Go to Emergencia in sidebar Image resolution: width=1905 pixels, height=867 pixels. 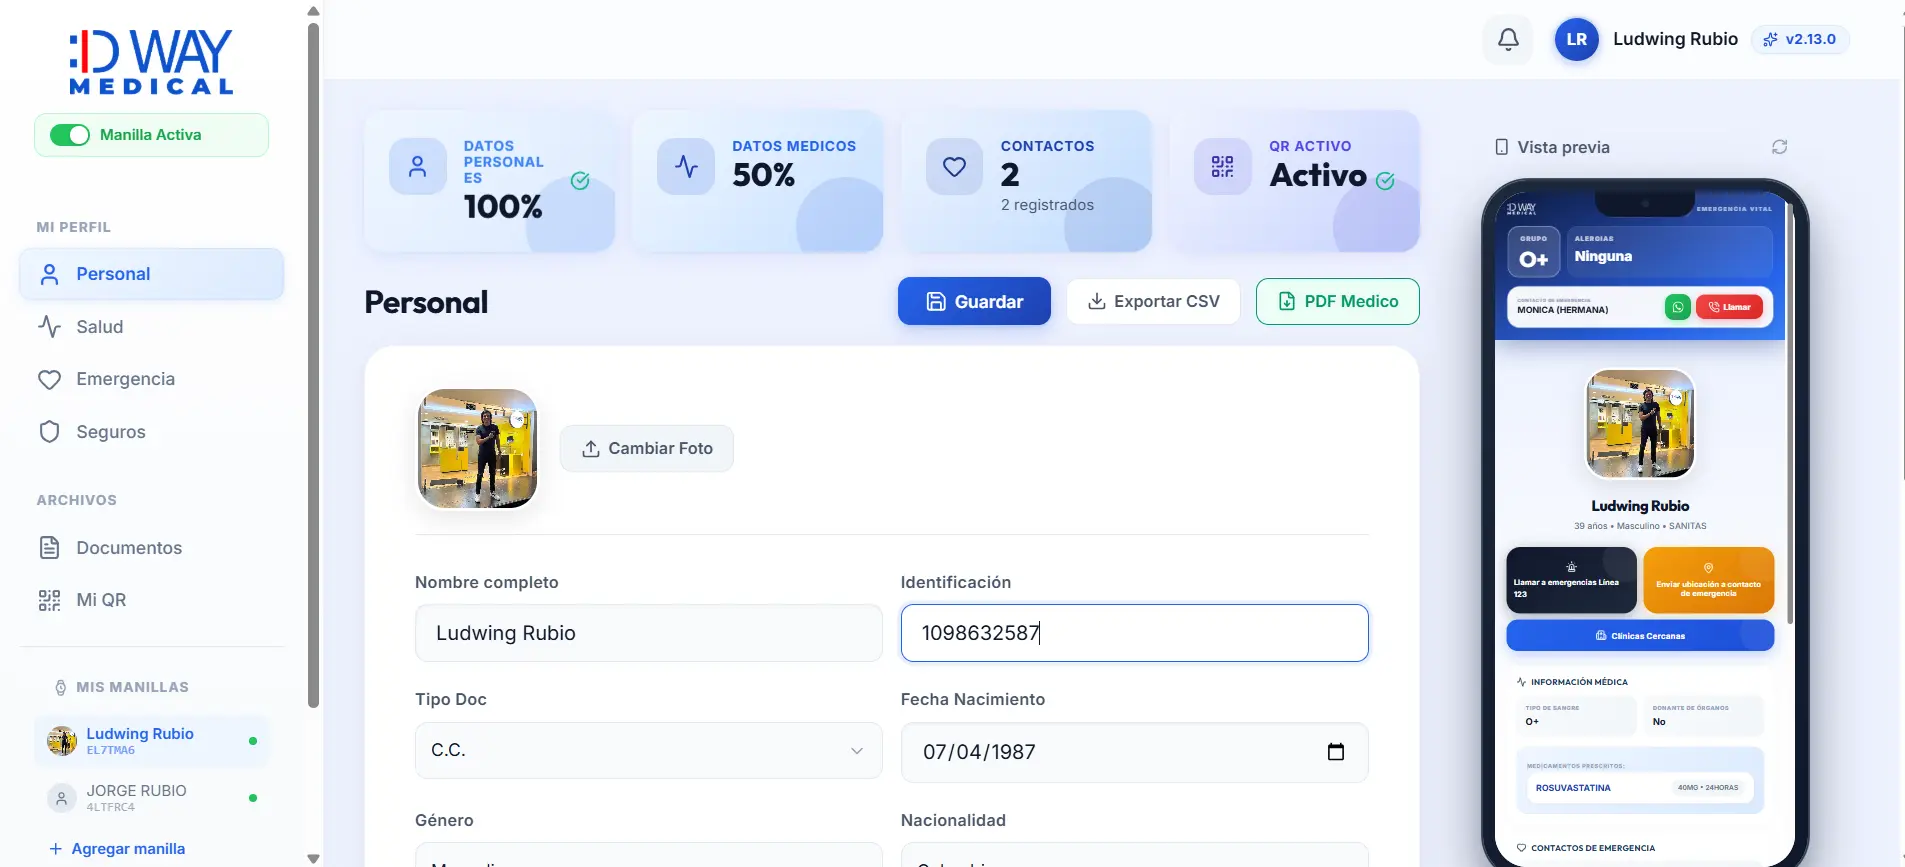(125, 379)
